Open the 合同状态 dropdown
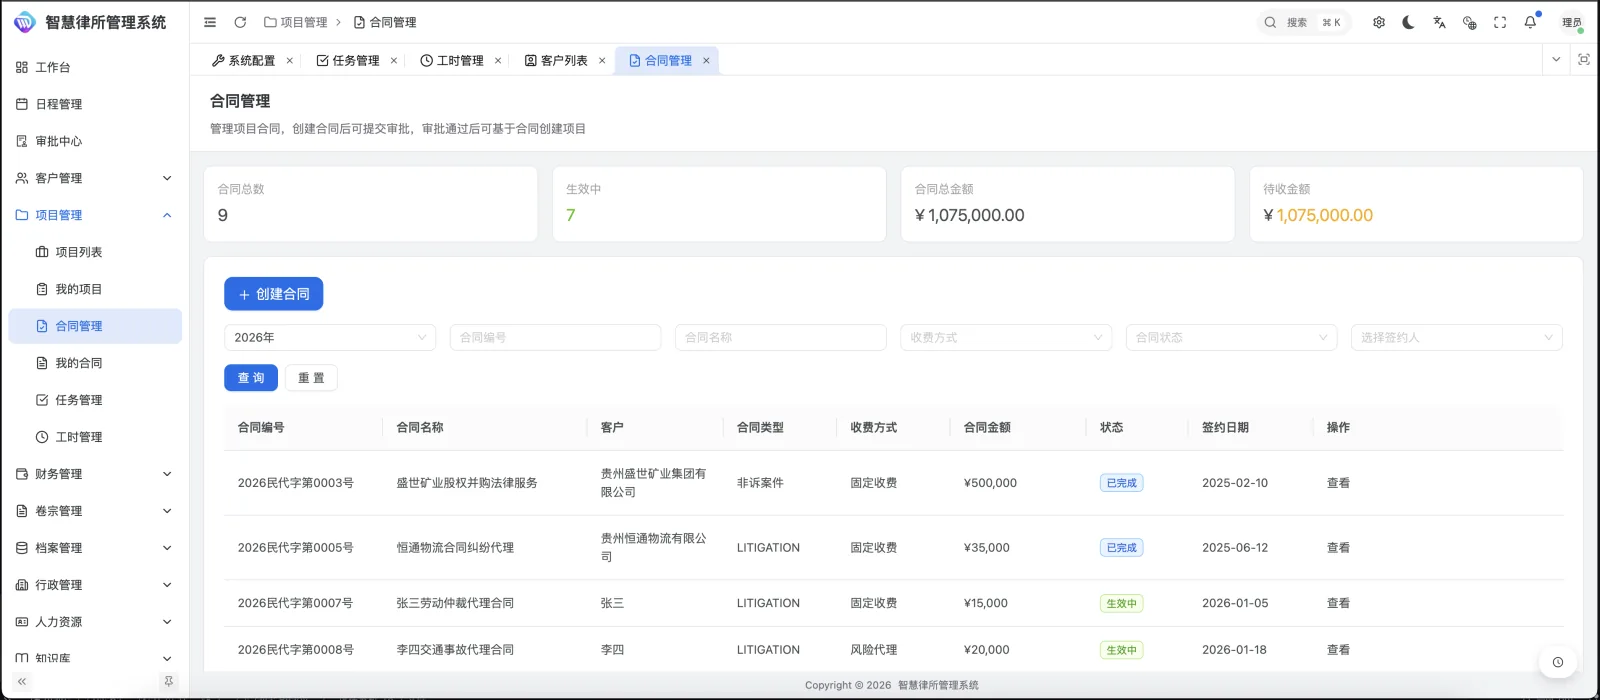The image size is (1600, 700). (1232, 338)
